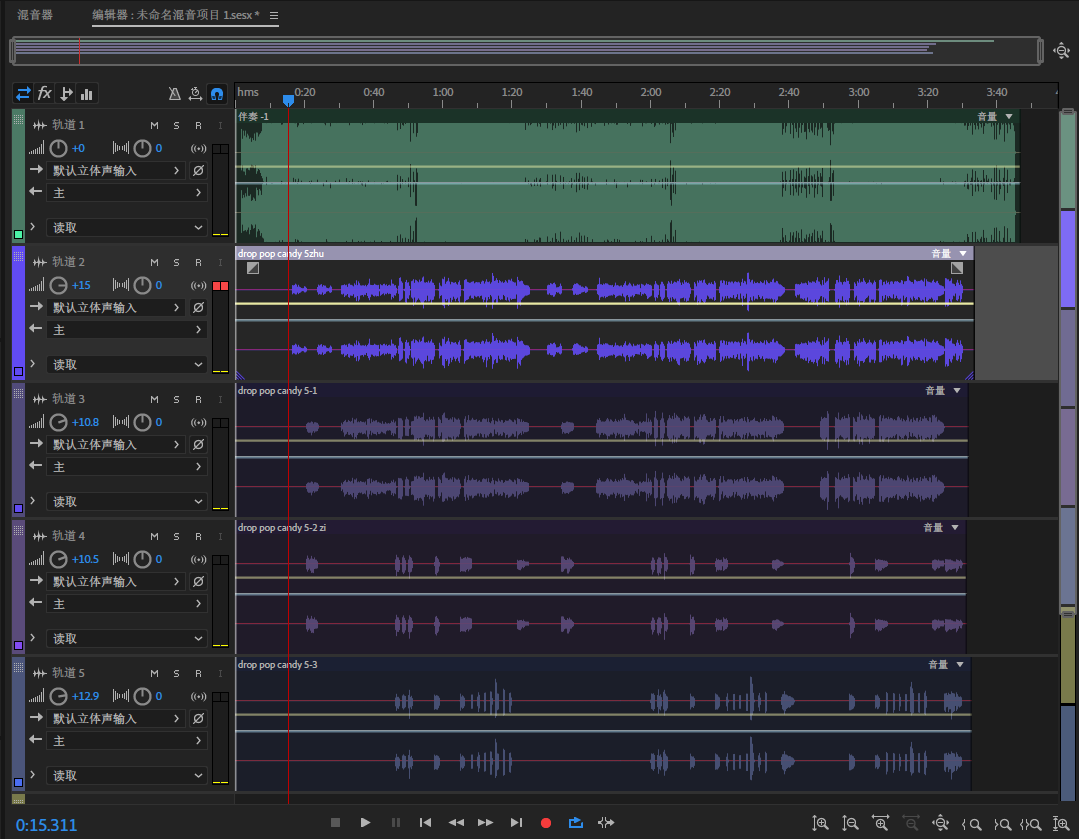The height and width of the screenshot is (839, 1079).
Task: Toggle the metronome icon
Action: tap(174, 94)
